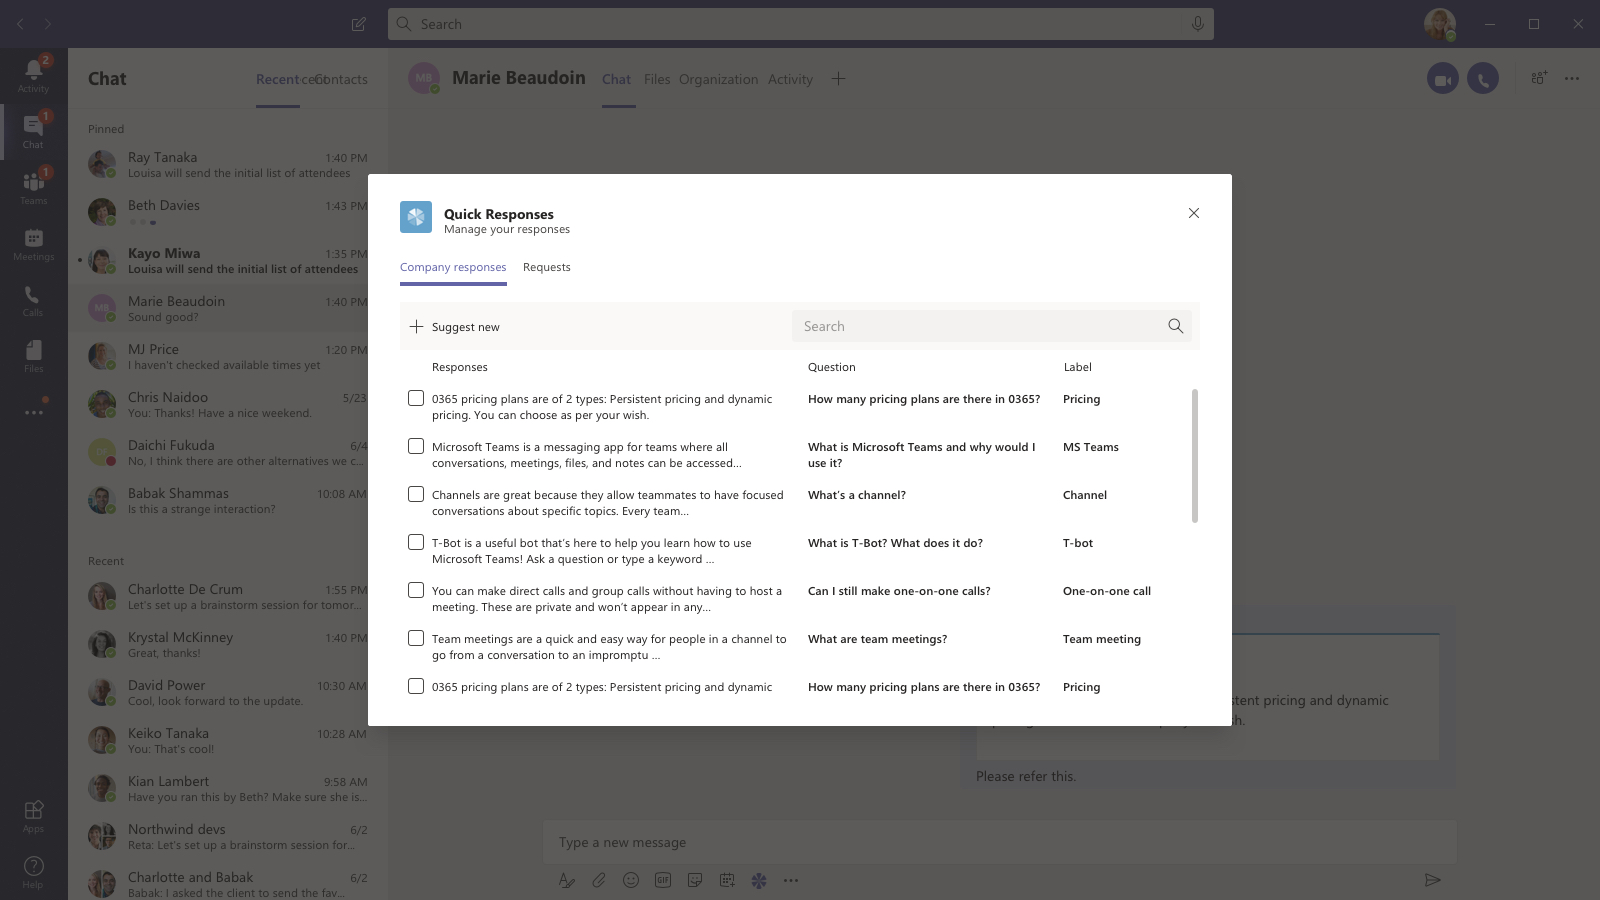Open chat with David Power

click(x=228, y=692)
